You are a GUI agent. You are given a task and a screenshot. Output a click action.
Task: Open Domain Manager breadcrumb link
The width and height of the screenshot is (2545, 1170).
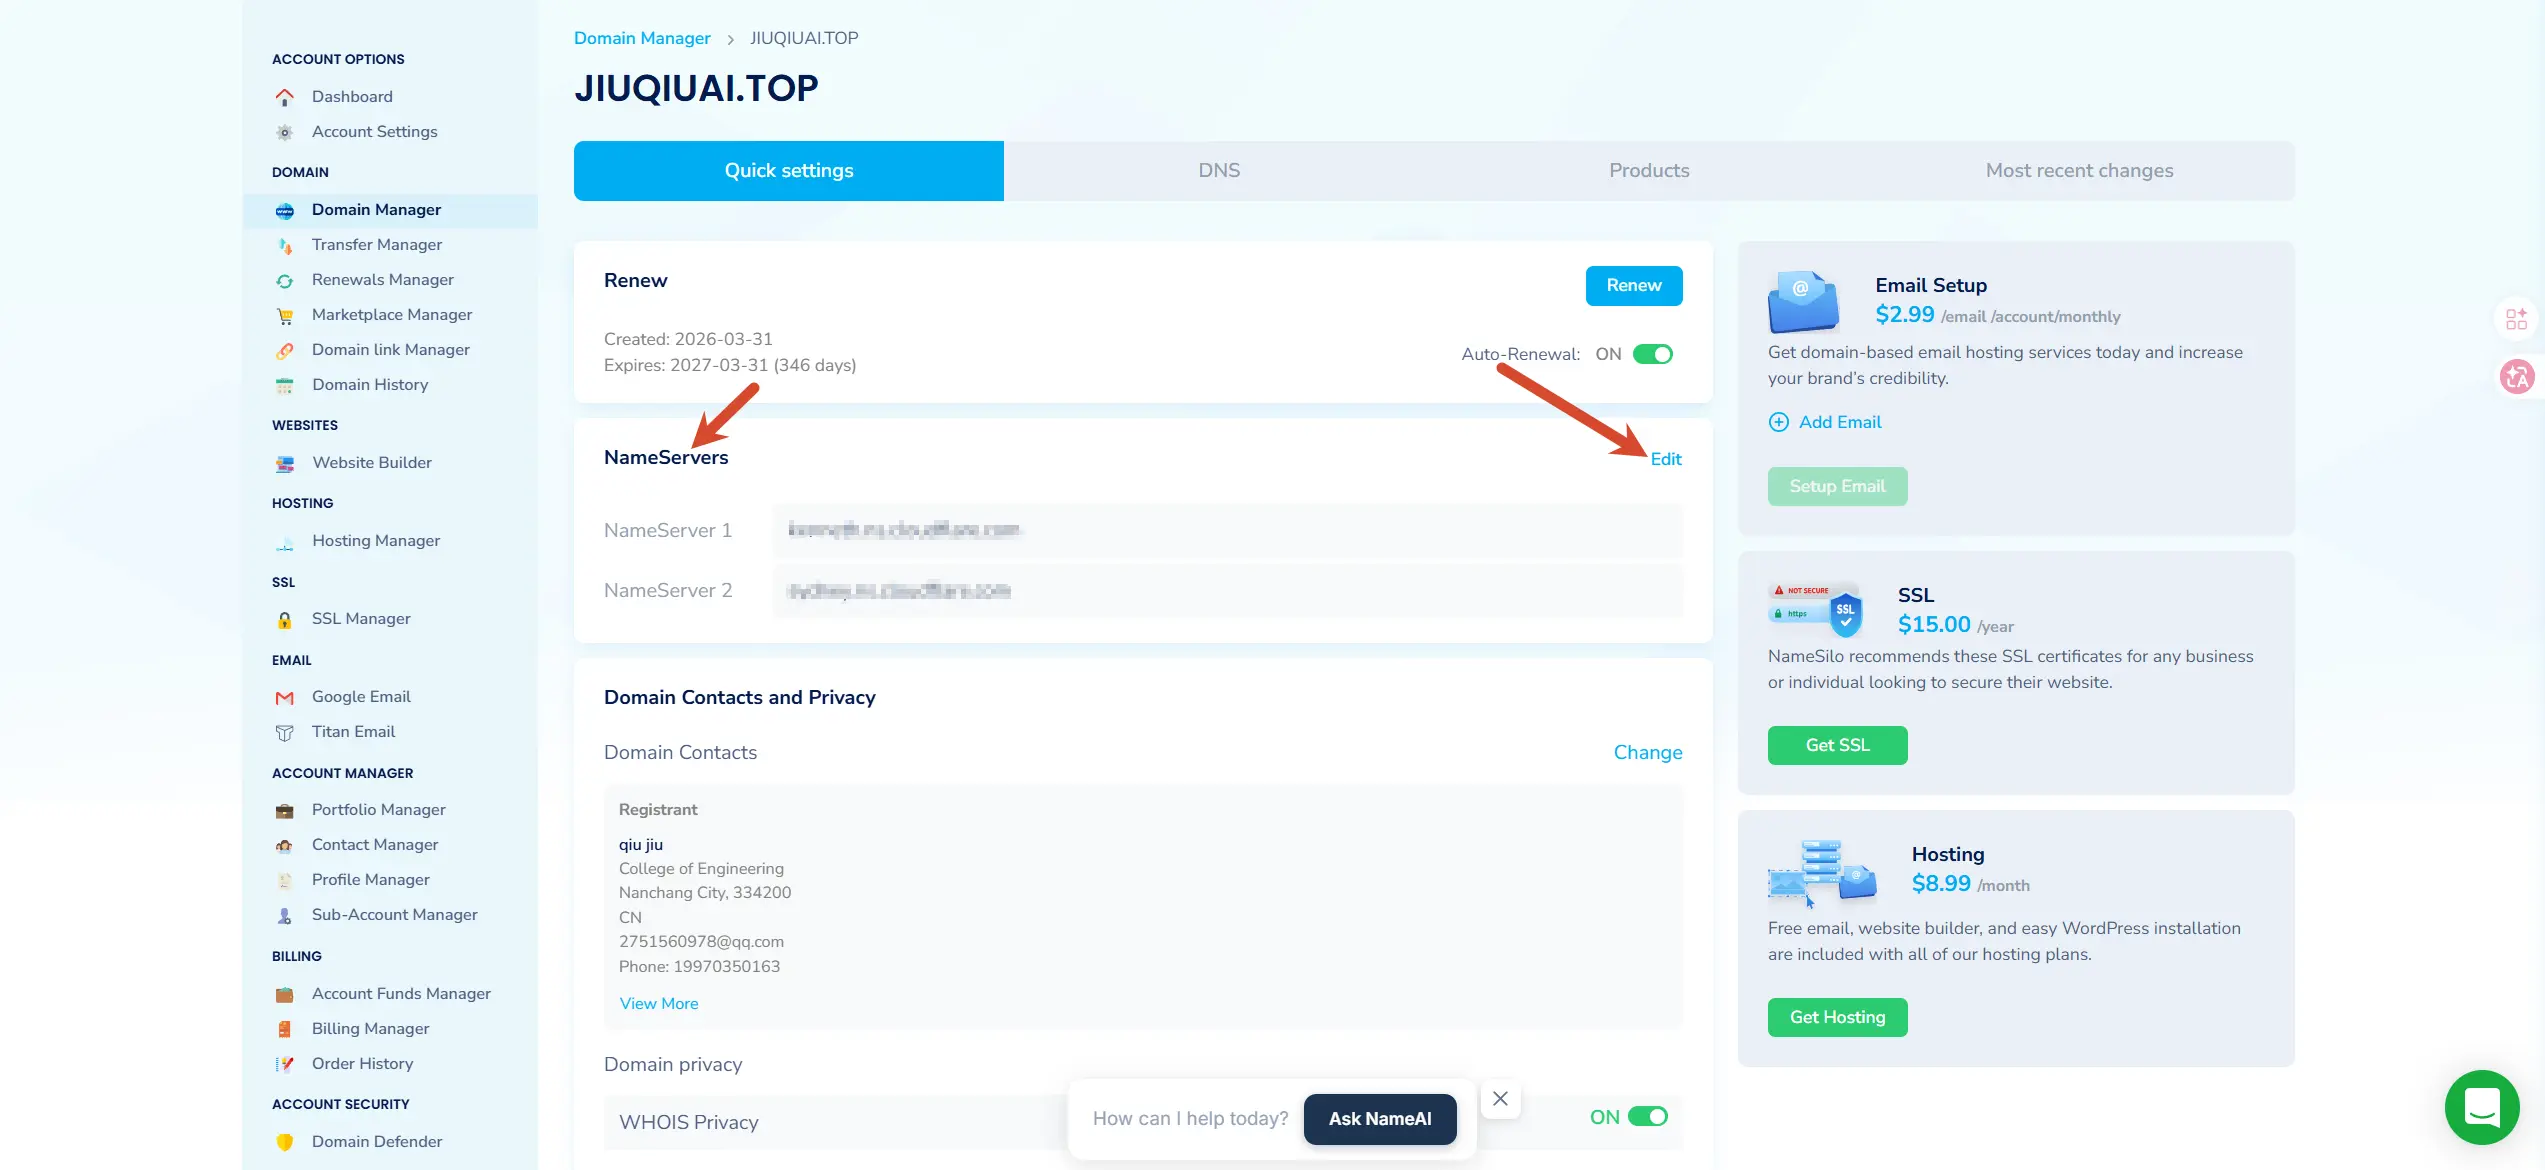642,38
